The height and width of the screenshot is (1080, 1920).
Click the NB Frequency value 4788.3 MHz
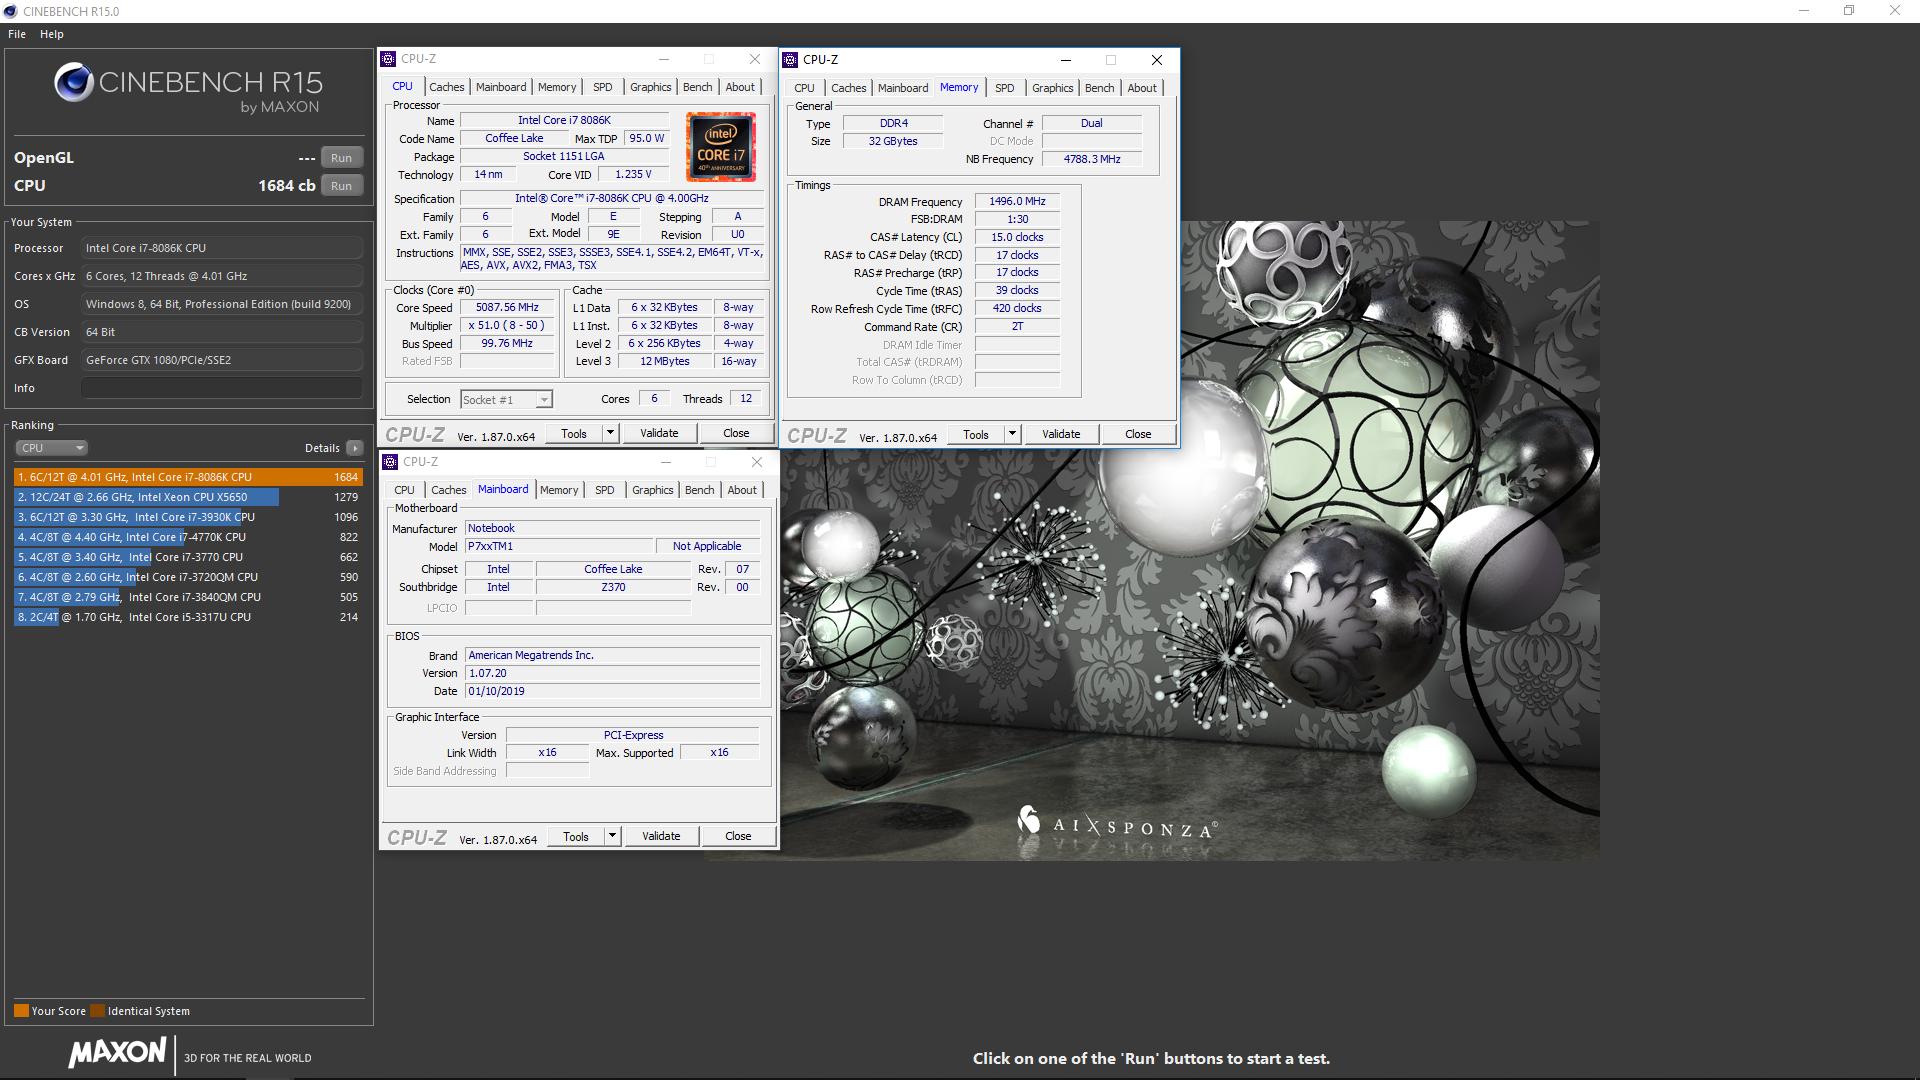click(1091, 159)
